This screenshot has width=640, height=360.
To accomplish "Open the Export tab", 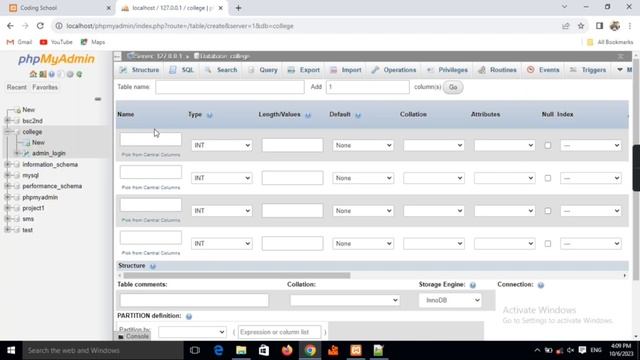I will coord(303,70).
